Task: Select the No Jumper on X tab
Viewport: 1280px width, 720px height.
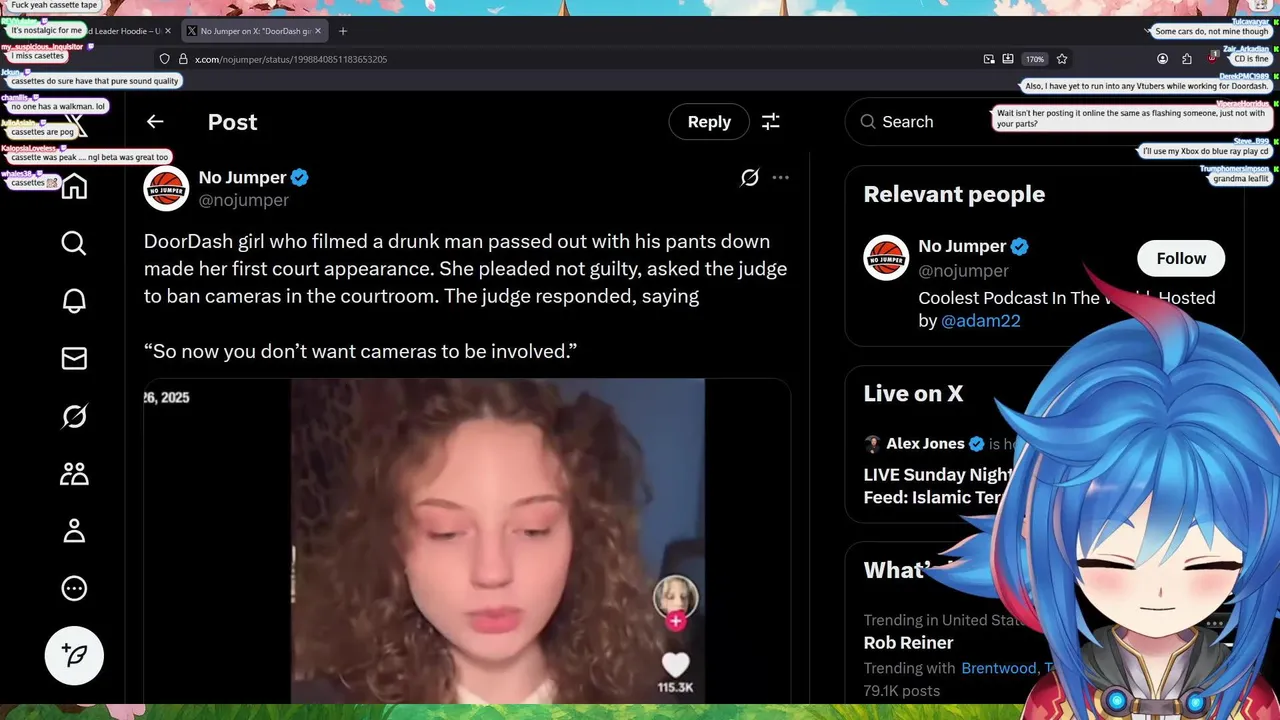Action: pyautogui.click(x=255, y=31)
